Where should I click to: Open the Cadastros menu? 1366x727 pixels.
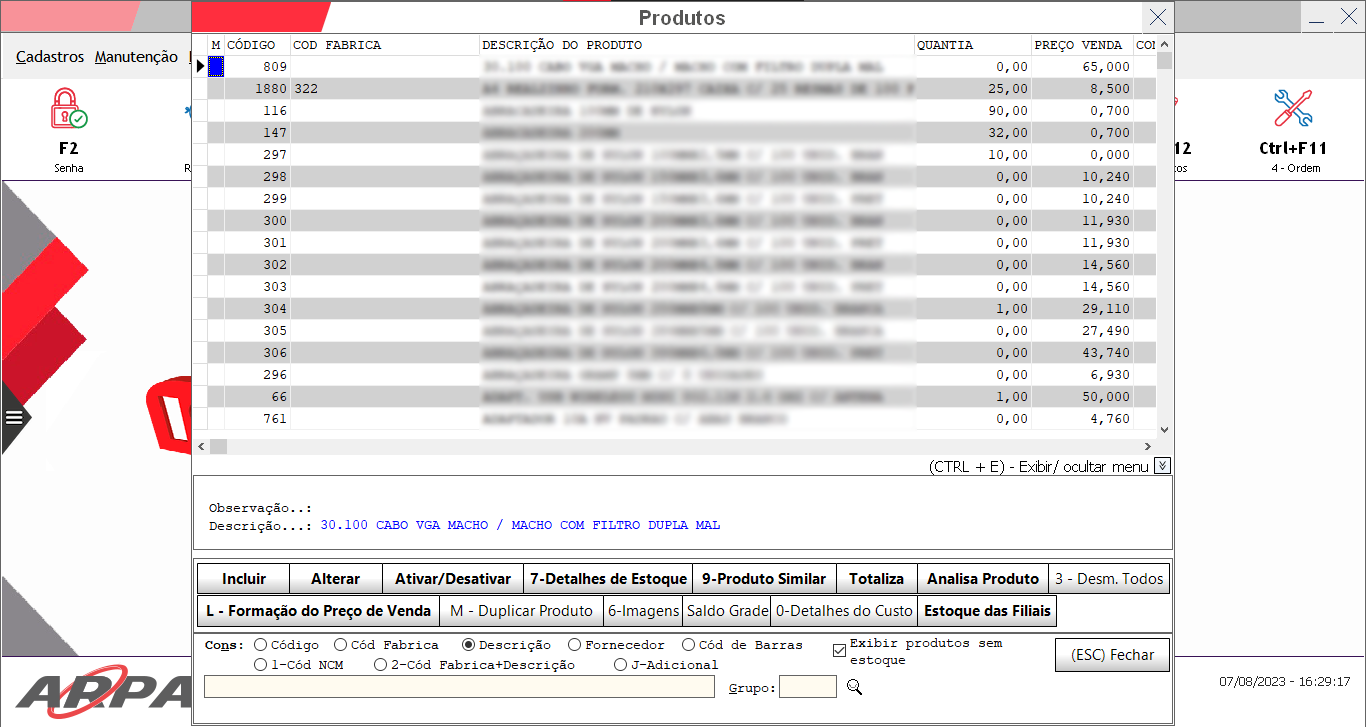coord(50,57)
